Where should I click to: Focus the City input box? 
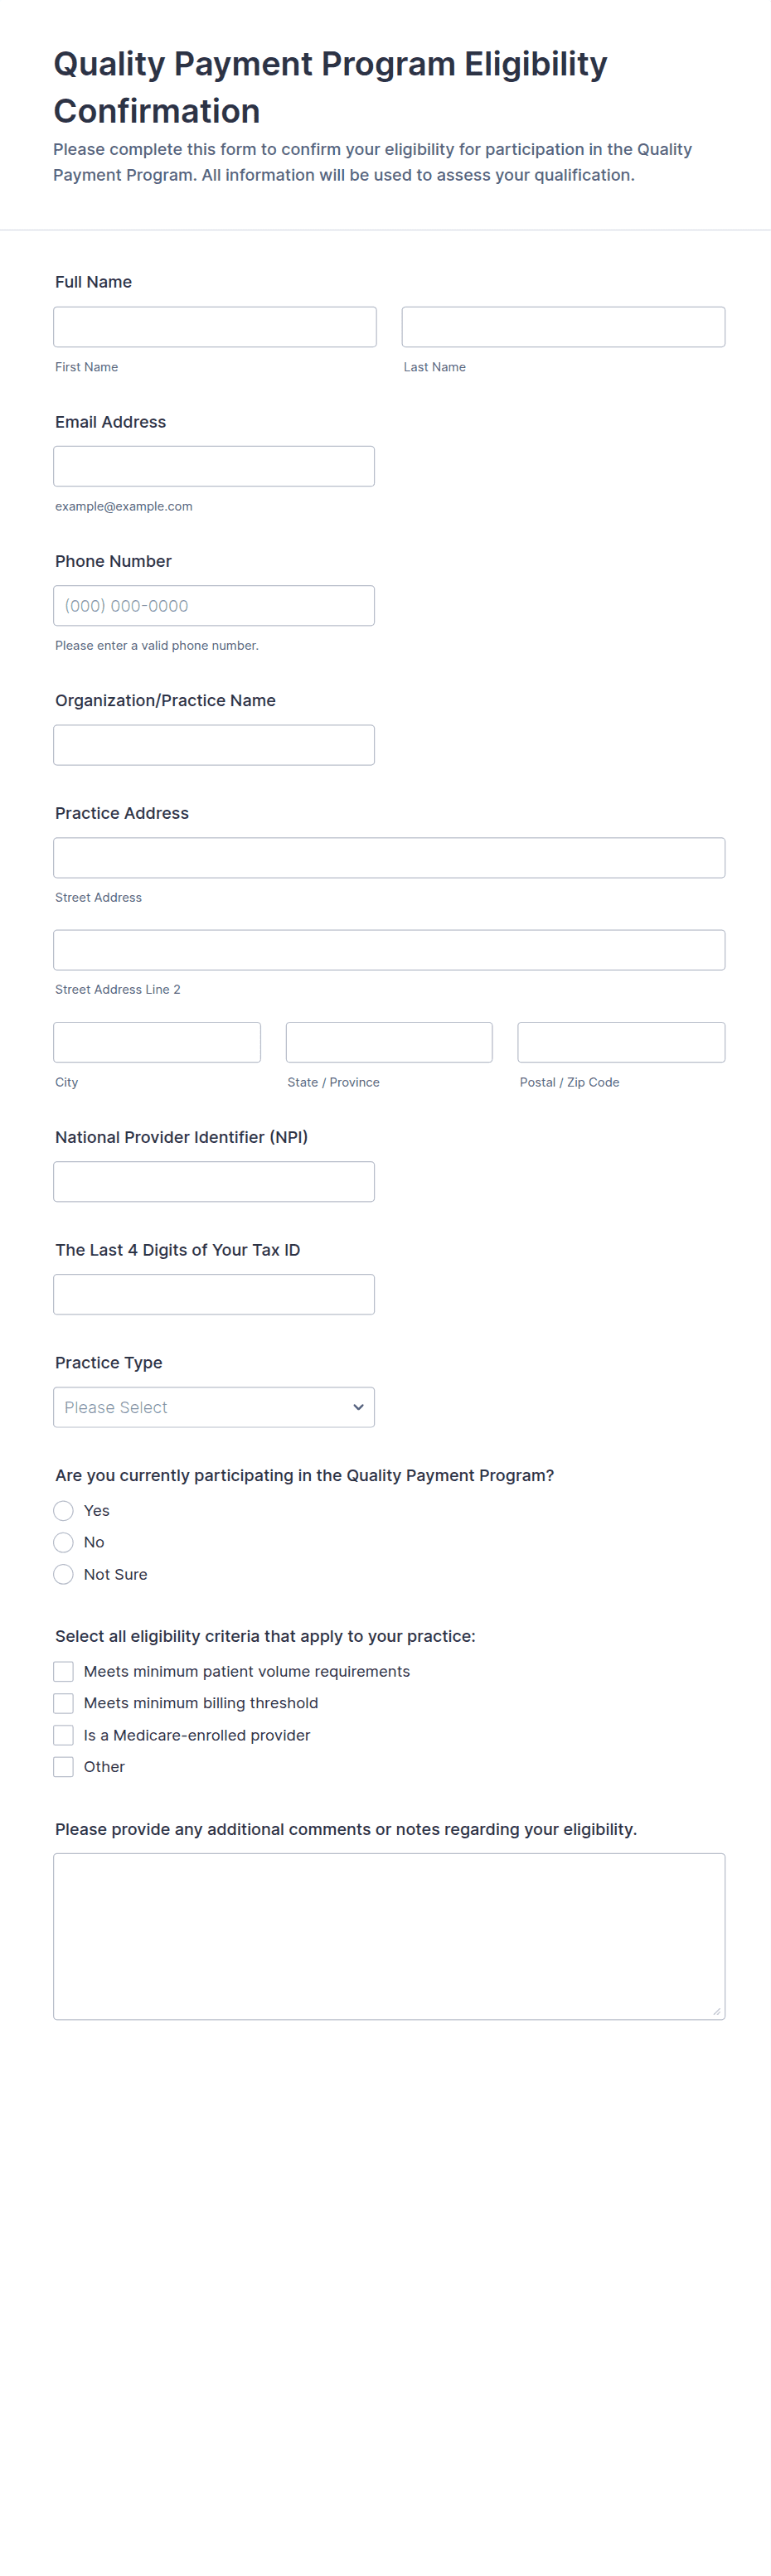click(157, 1042)
